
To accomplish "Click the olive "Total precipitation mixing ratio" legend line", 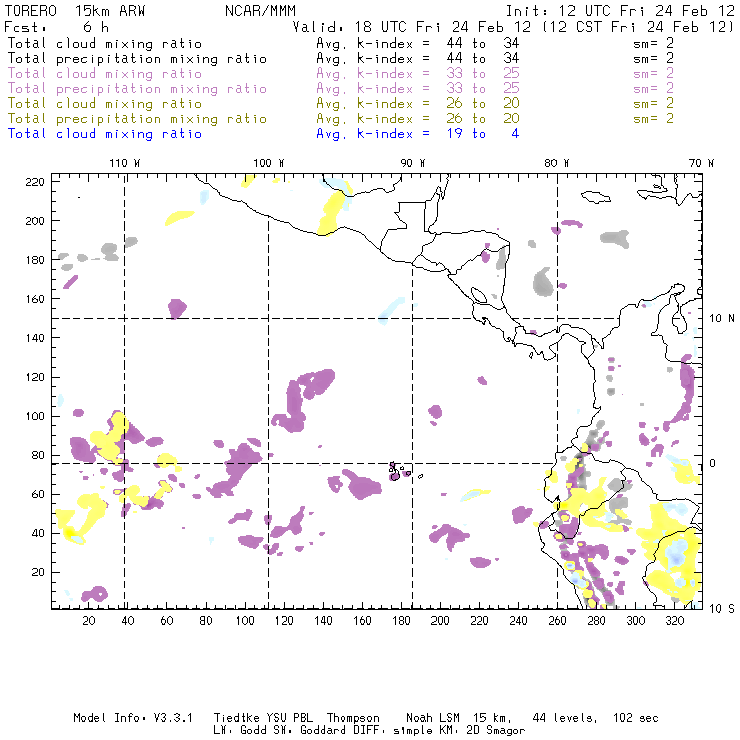I will 137,118.
